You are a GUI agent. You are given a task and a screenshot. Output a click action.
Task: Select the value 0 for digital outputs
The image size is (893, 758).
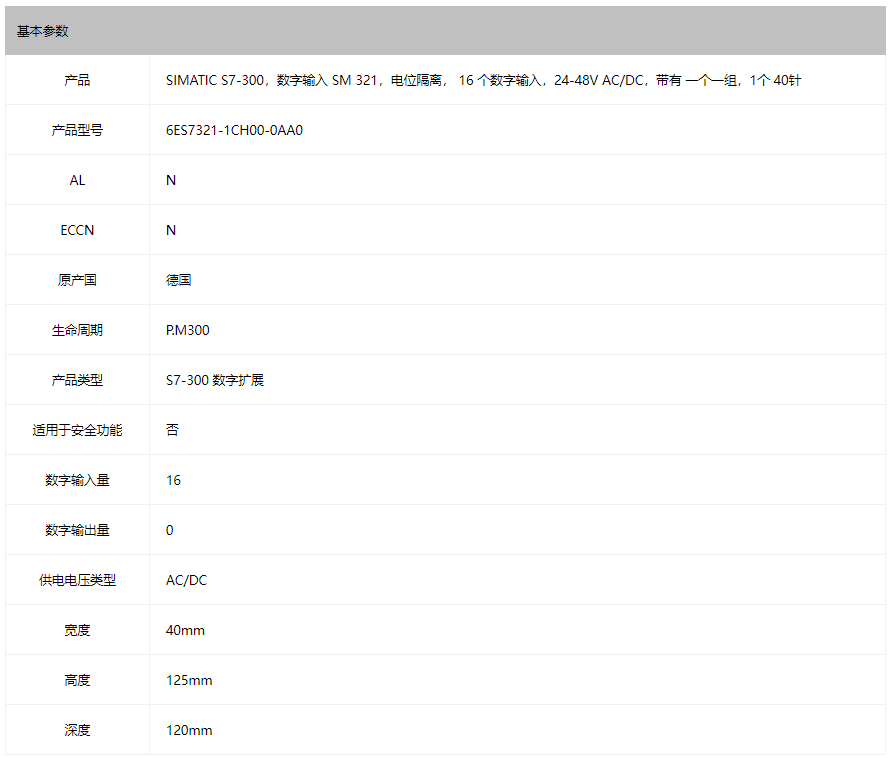point(170,531)
